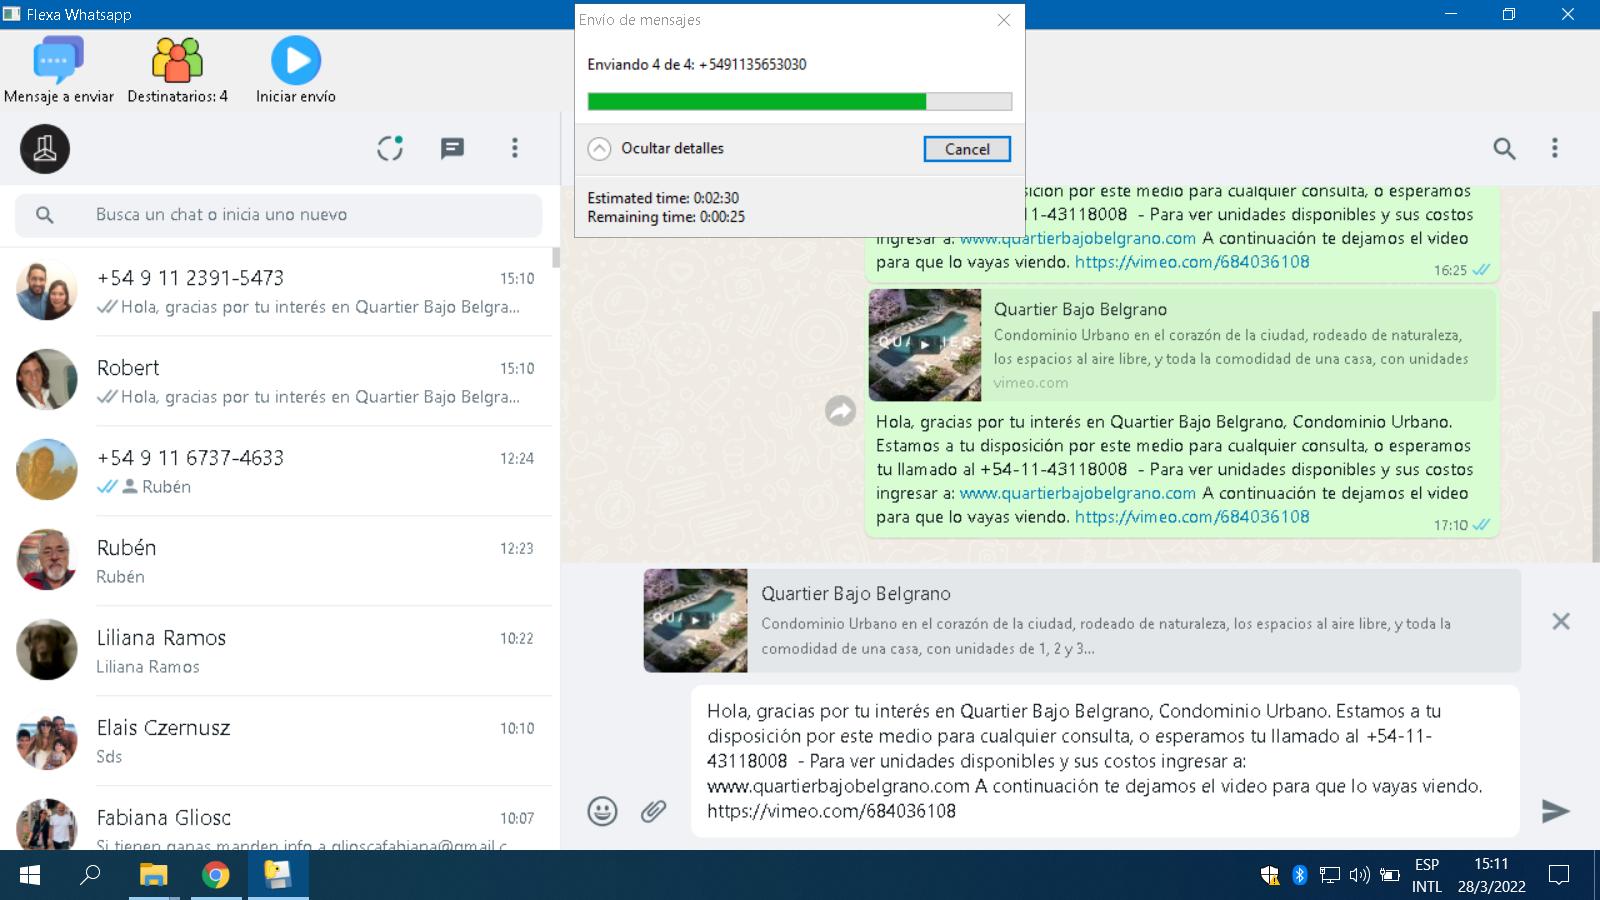This screenshot has height=900, width=1600.
Task: Open the Bluetooth tray icon
Action: point(1300,876)
